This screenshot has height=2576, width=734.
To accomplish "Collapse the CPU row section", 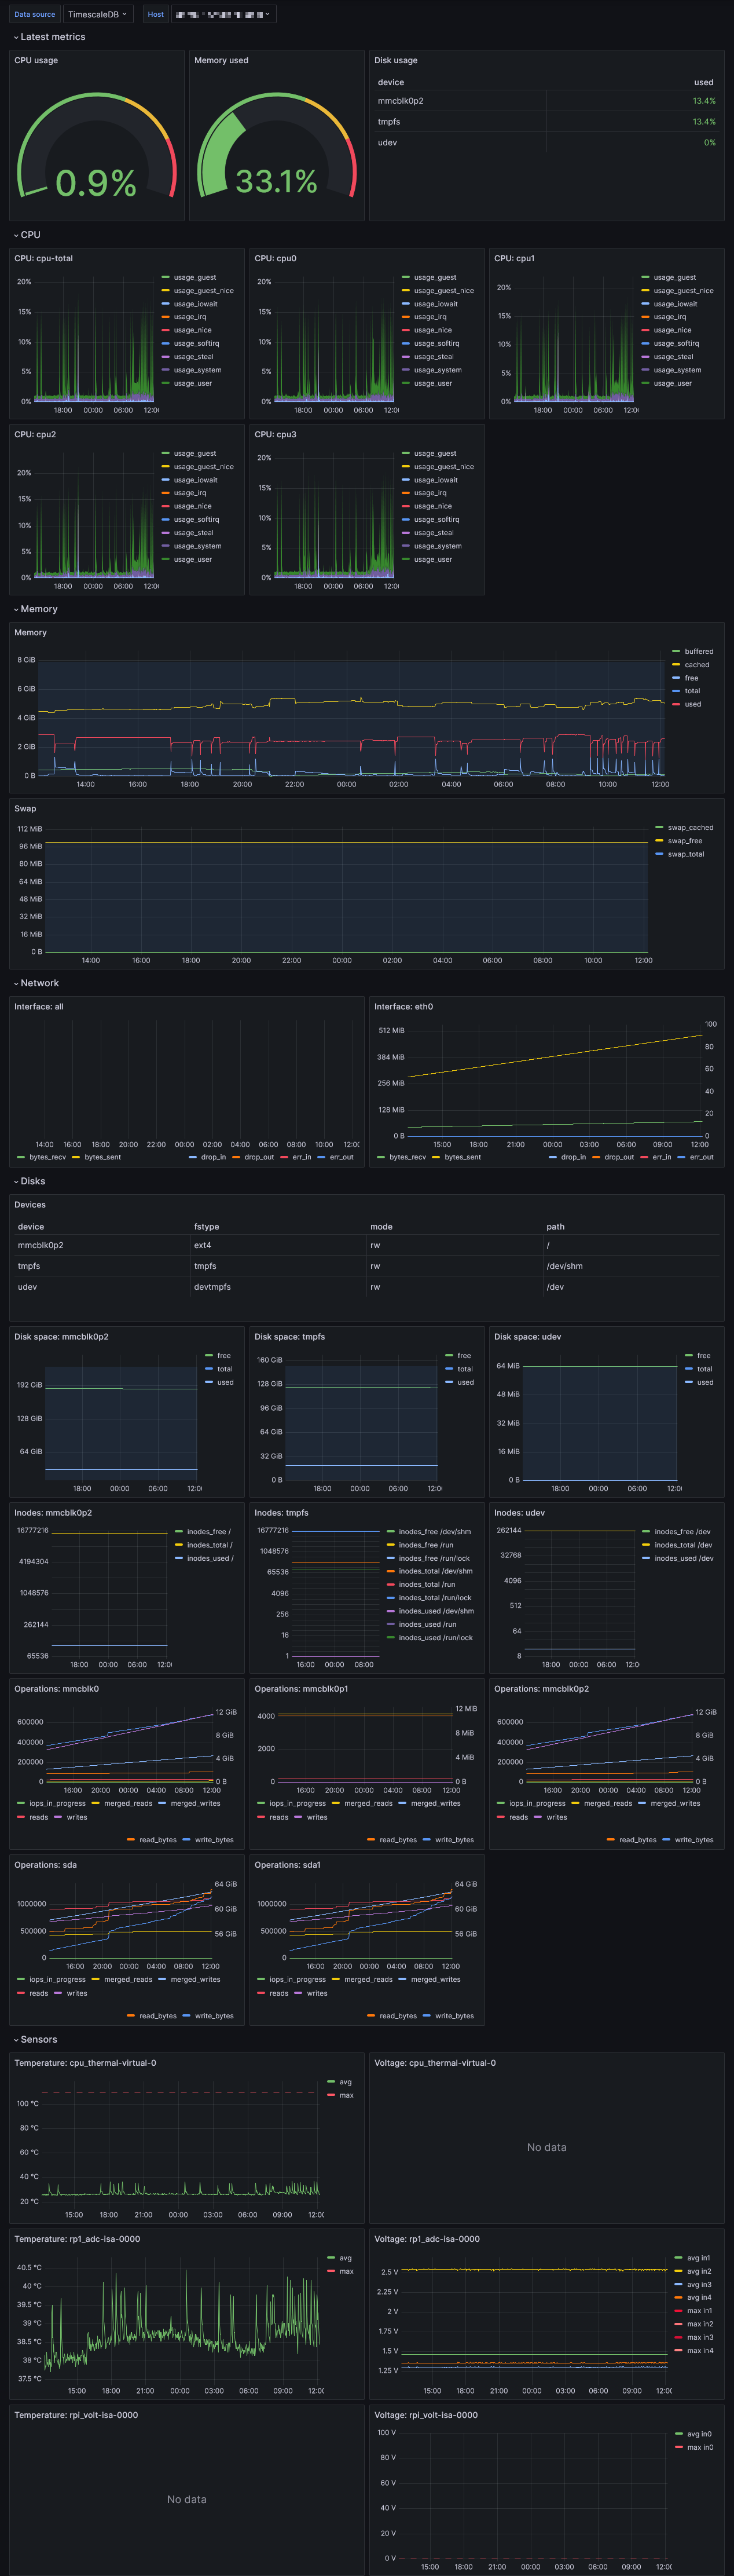I will (x=27, y=235).
